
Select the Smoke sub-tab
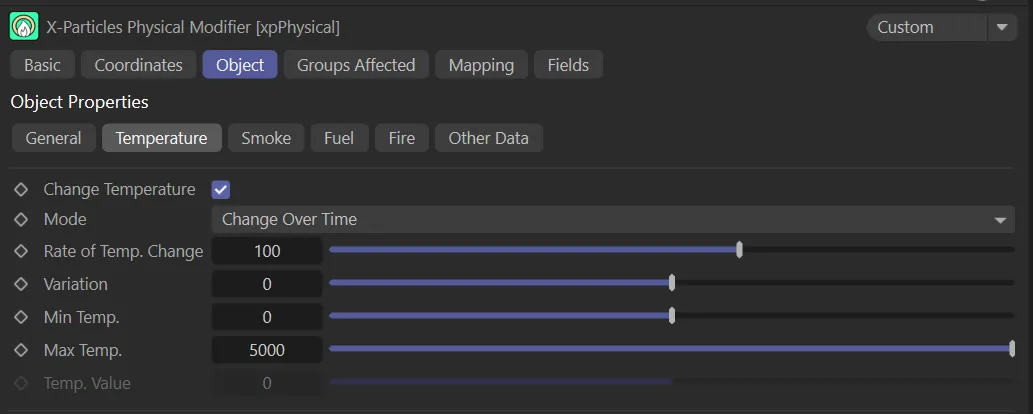pos(266,138)
